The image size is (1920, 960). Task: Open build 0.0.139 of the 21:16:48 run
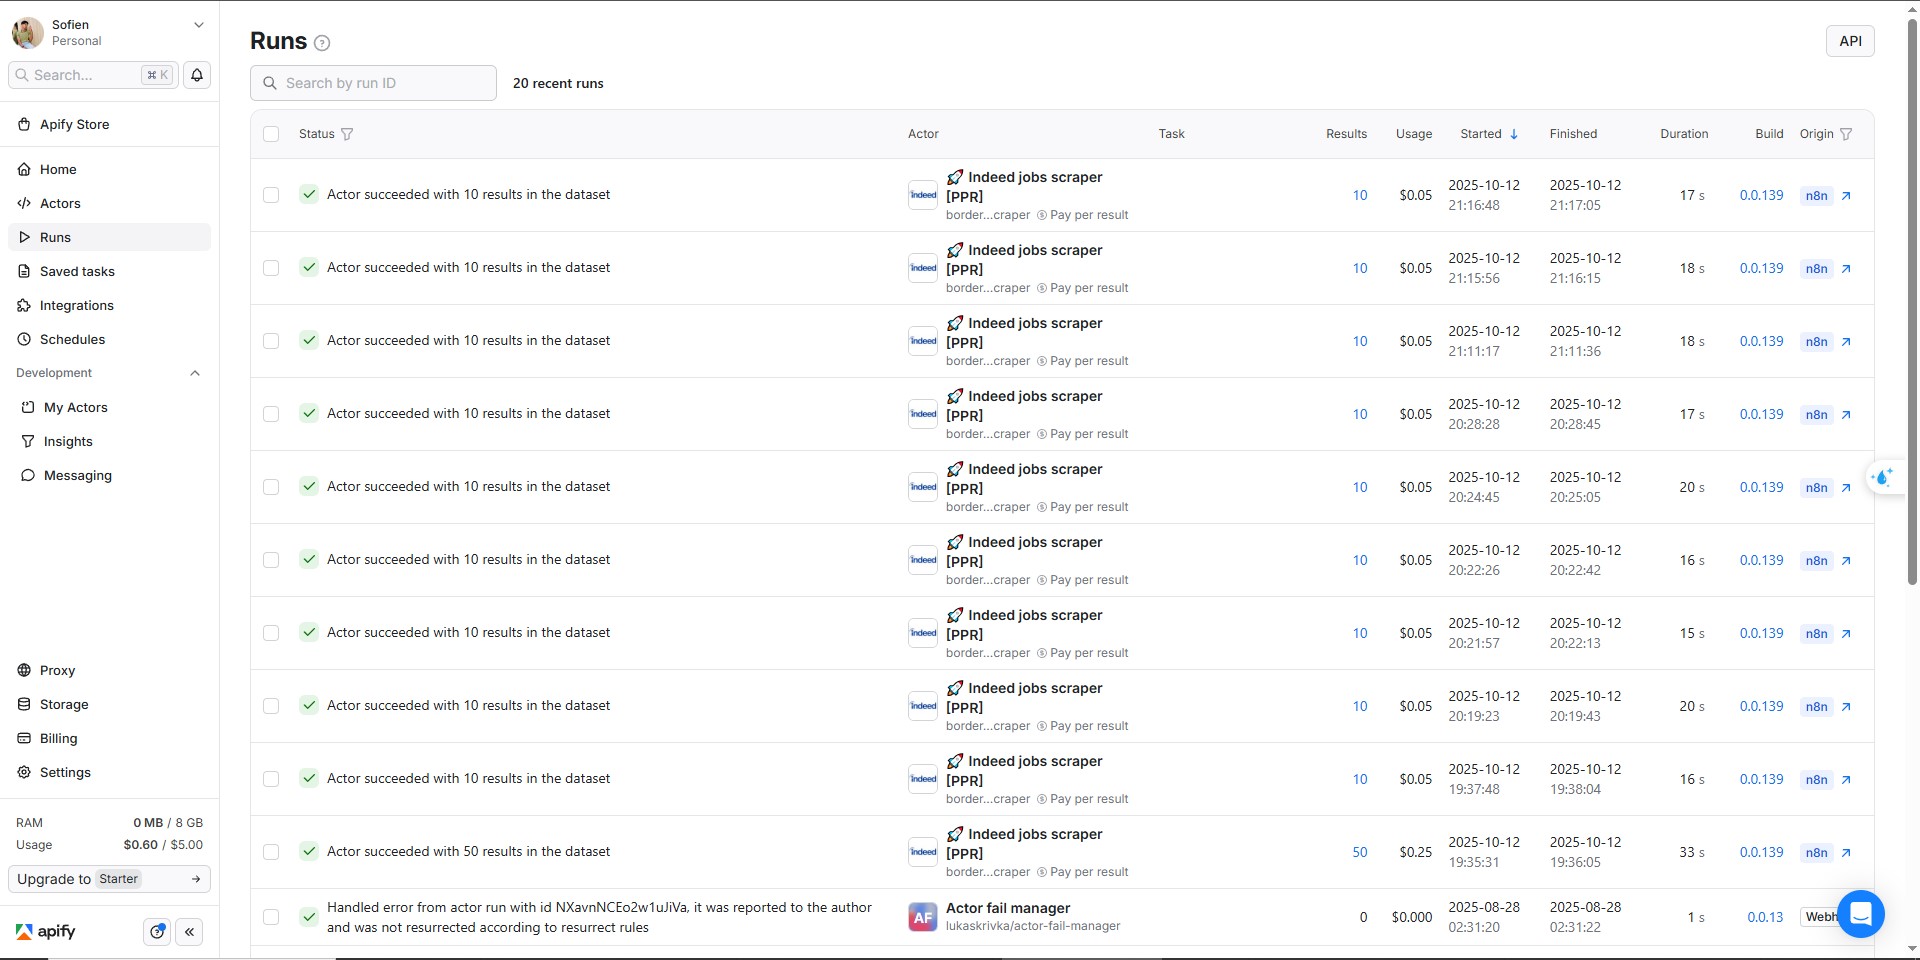click(1761, 195)
